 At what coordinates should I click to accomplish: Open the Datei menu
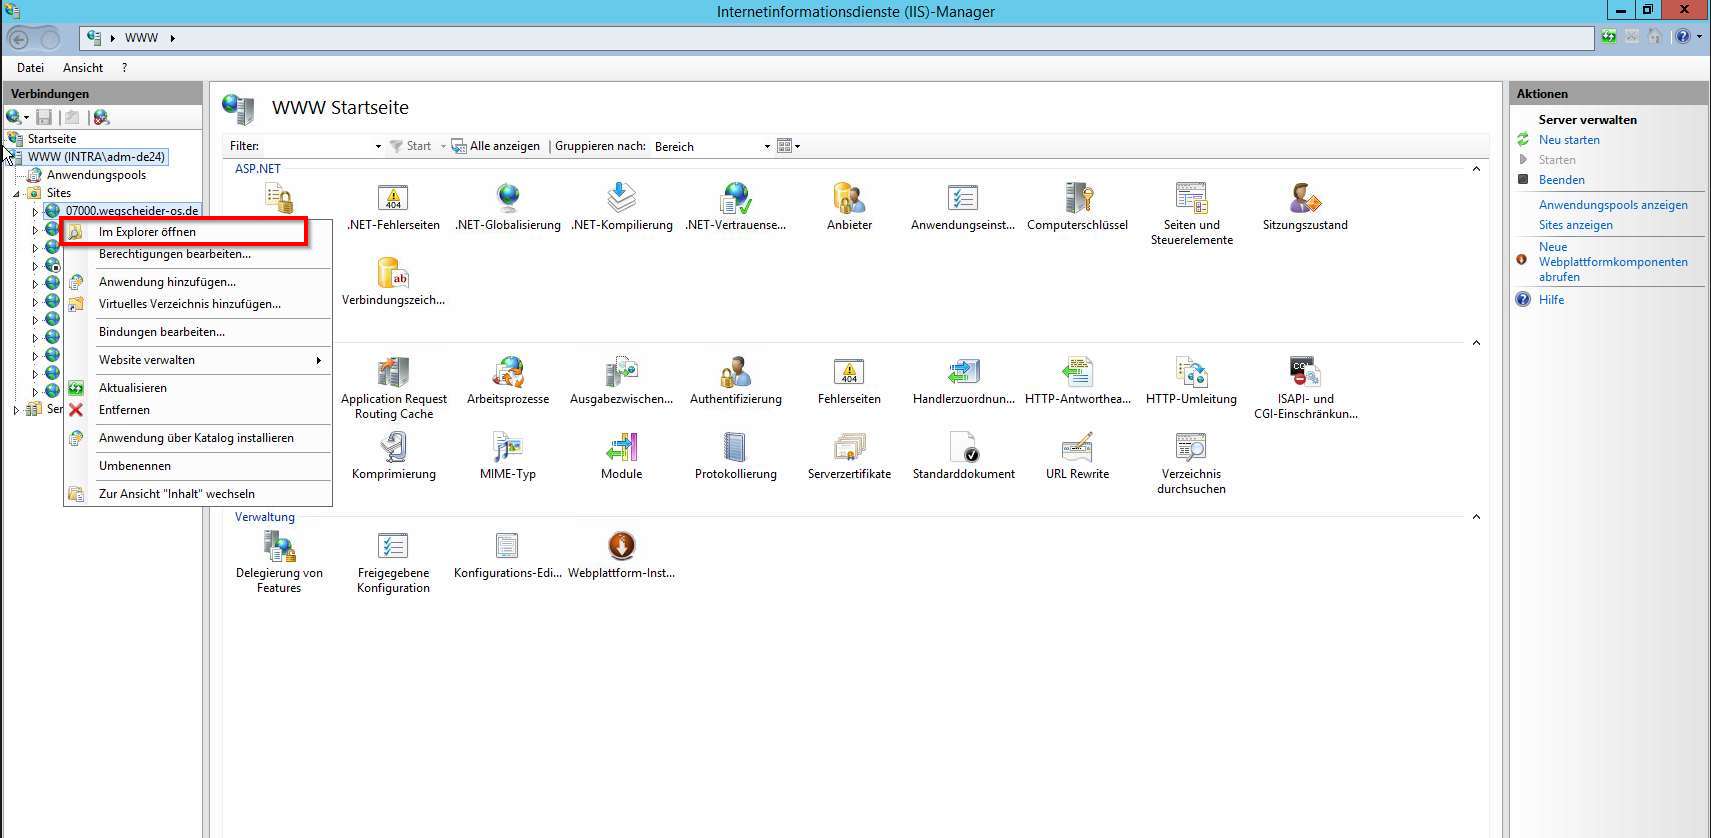(30, 68)
